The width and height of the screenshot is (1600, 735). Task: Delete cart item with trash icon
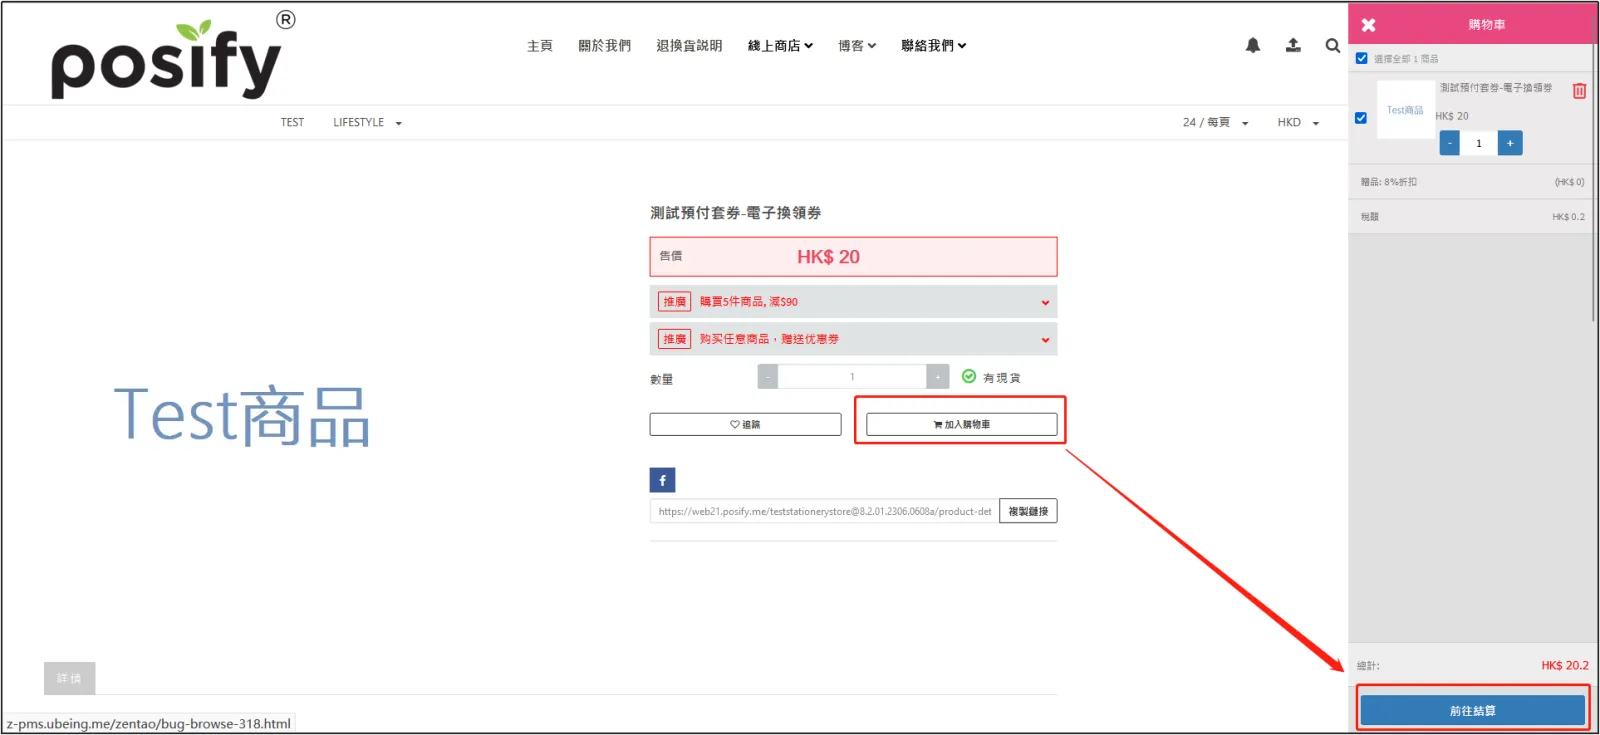[1579, 91]
